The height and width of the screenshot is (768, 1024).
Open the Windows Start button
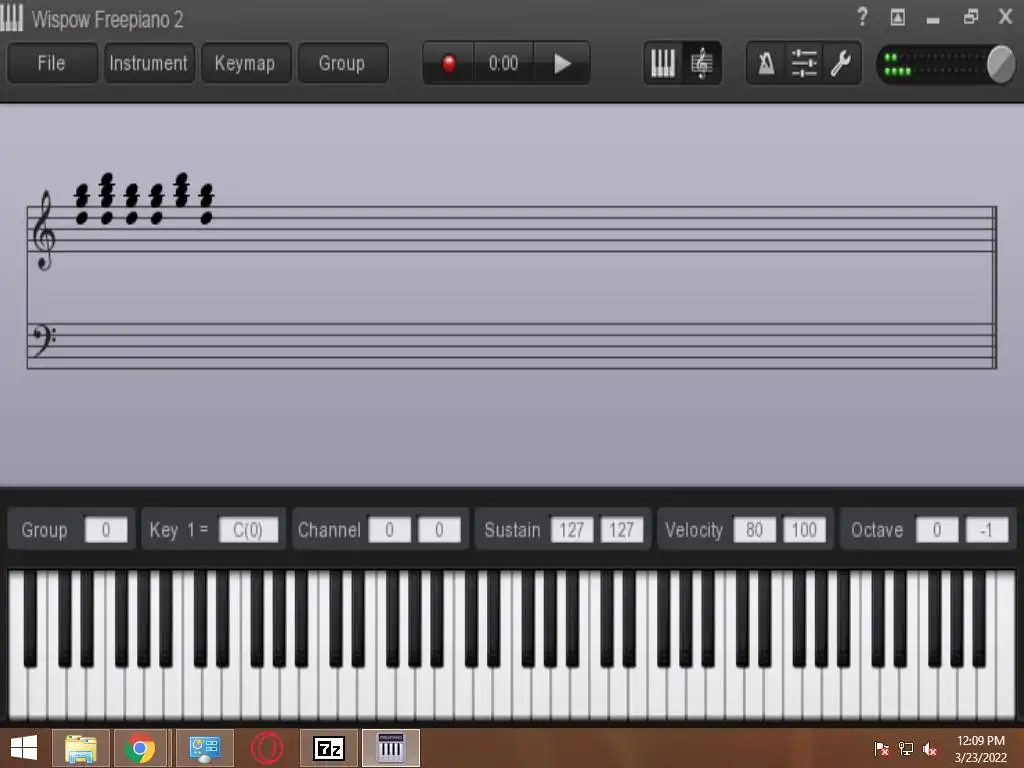(x=24, y=748)
